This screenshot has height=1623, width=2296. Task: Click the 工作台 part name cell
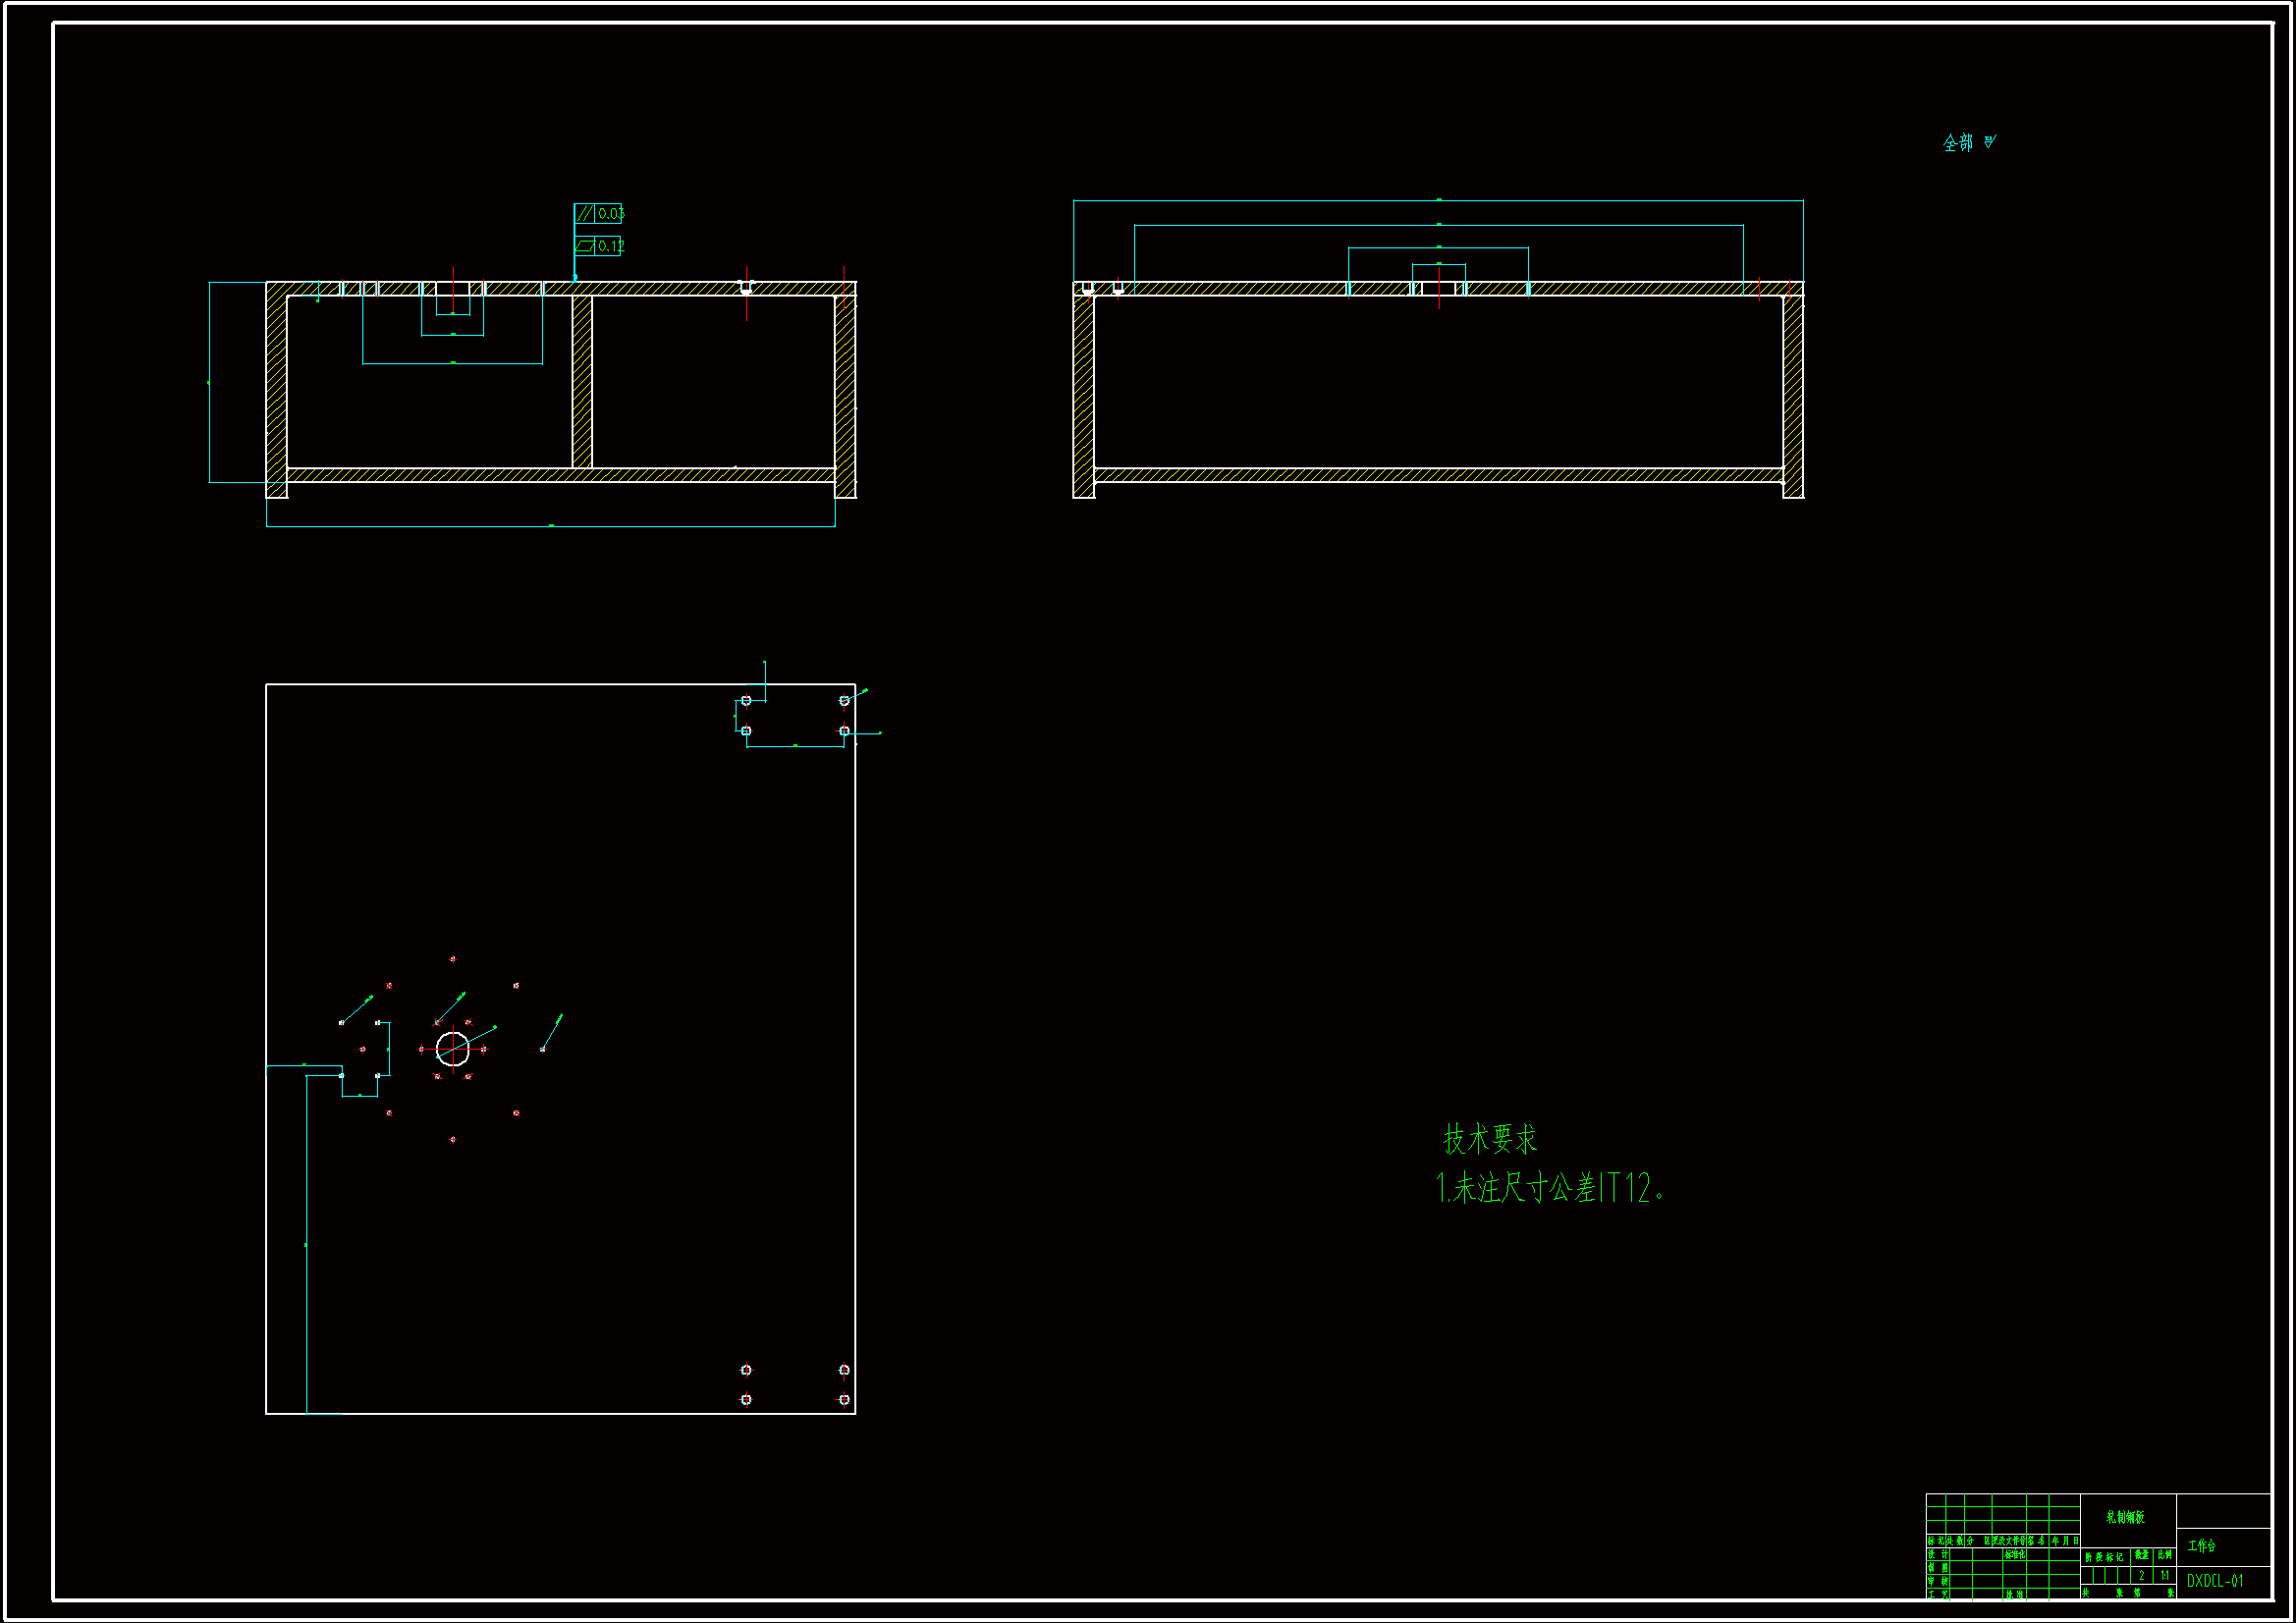coord(2201,1546)
